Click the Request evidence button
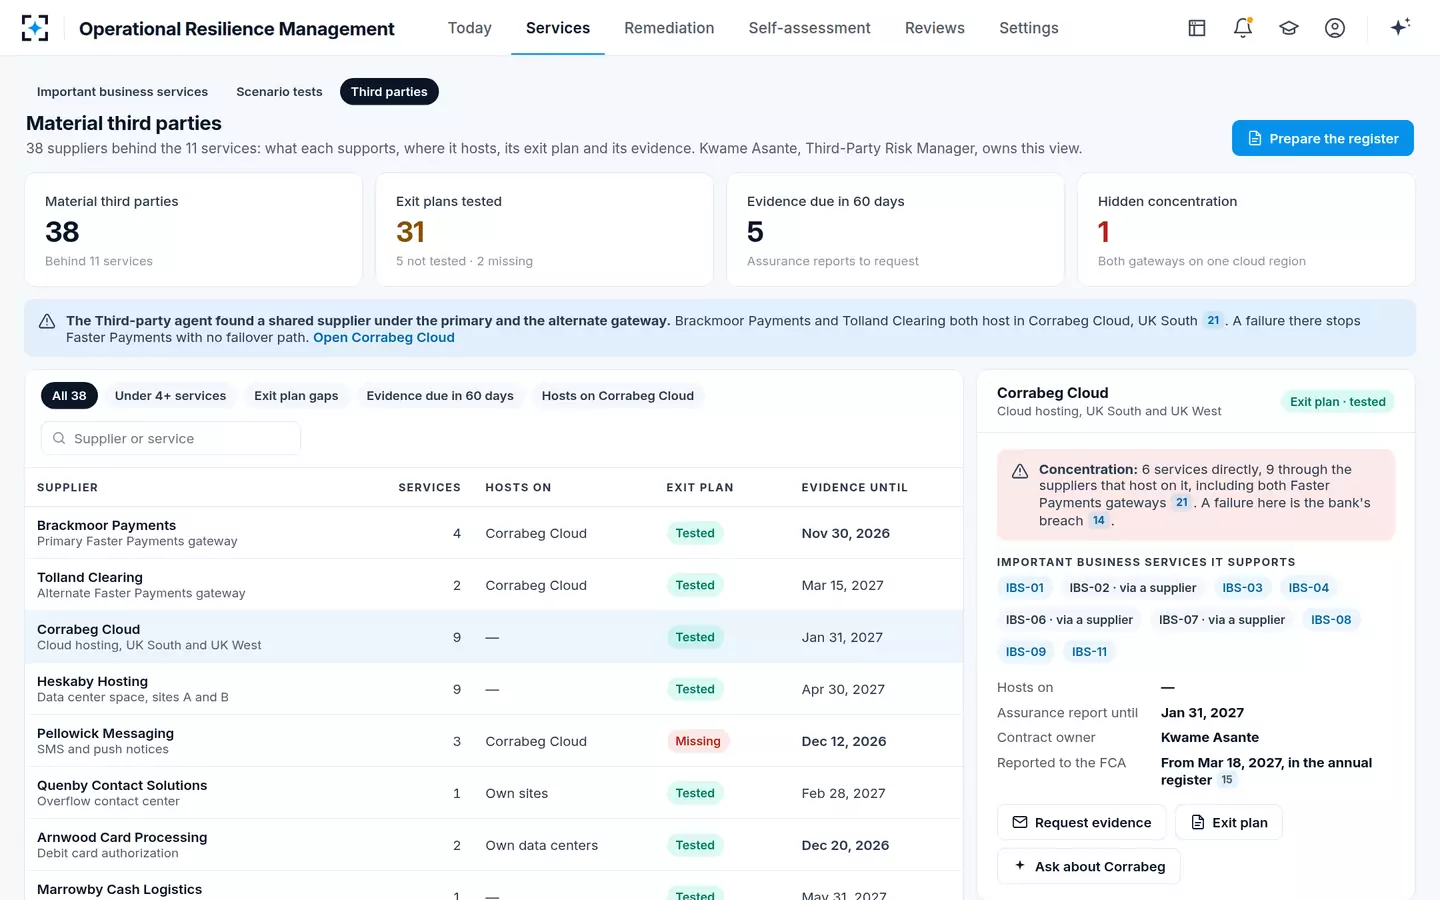 tap(1081, 822)
